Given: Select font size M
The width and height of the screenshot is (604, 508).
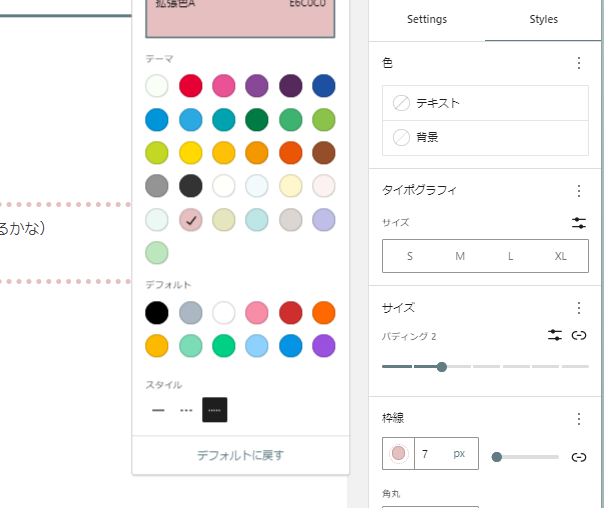Looking at the screenshot, I should pos(460,256).
